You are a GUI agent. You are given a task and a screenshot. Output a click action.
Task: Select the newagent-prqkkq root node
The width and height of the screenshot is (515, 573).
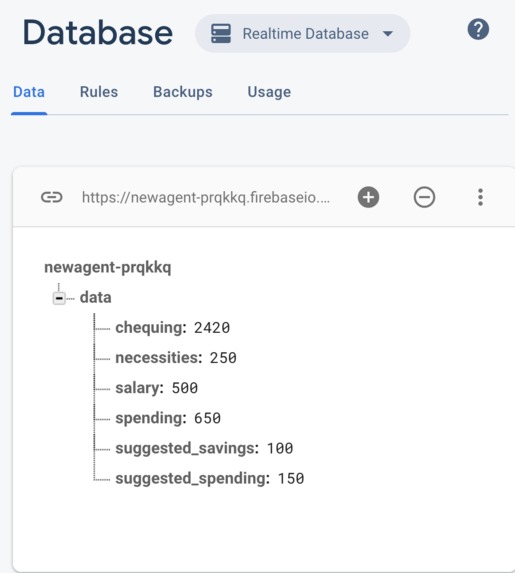coord(107,267)
